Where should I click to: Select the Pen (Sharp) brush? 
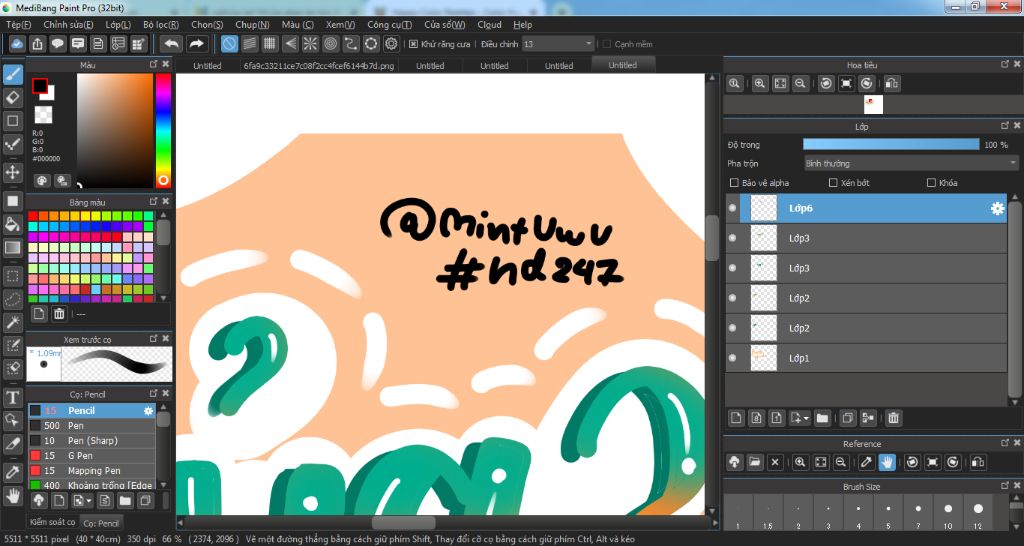91,441
